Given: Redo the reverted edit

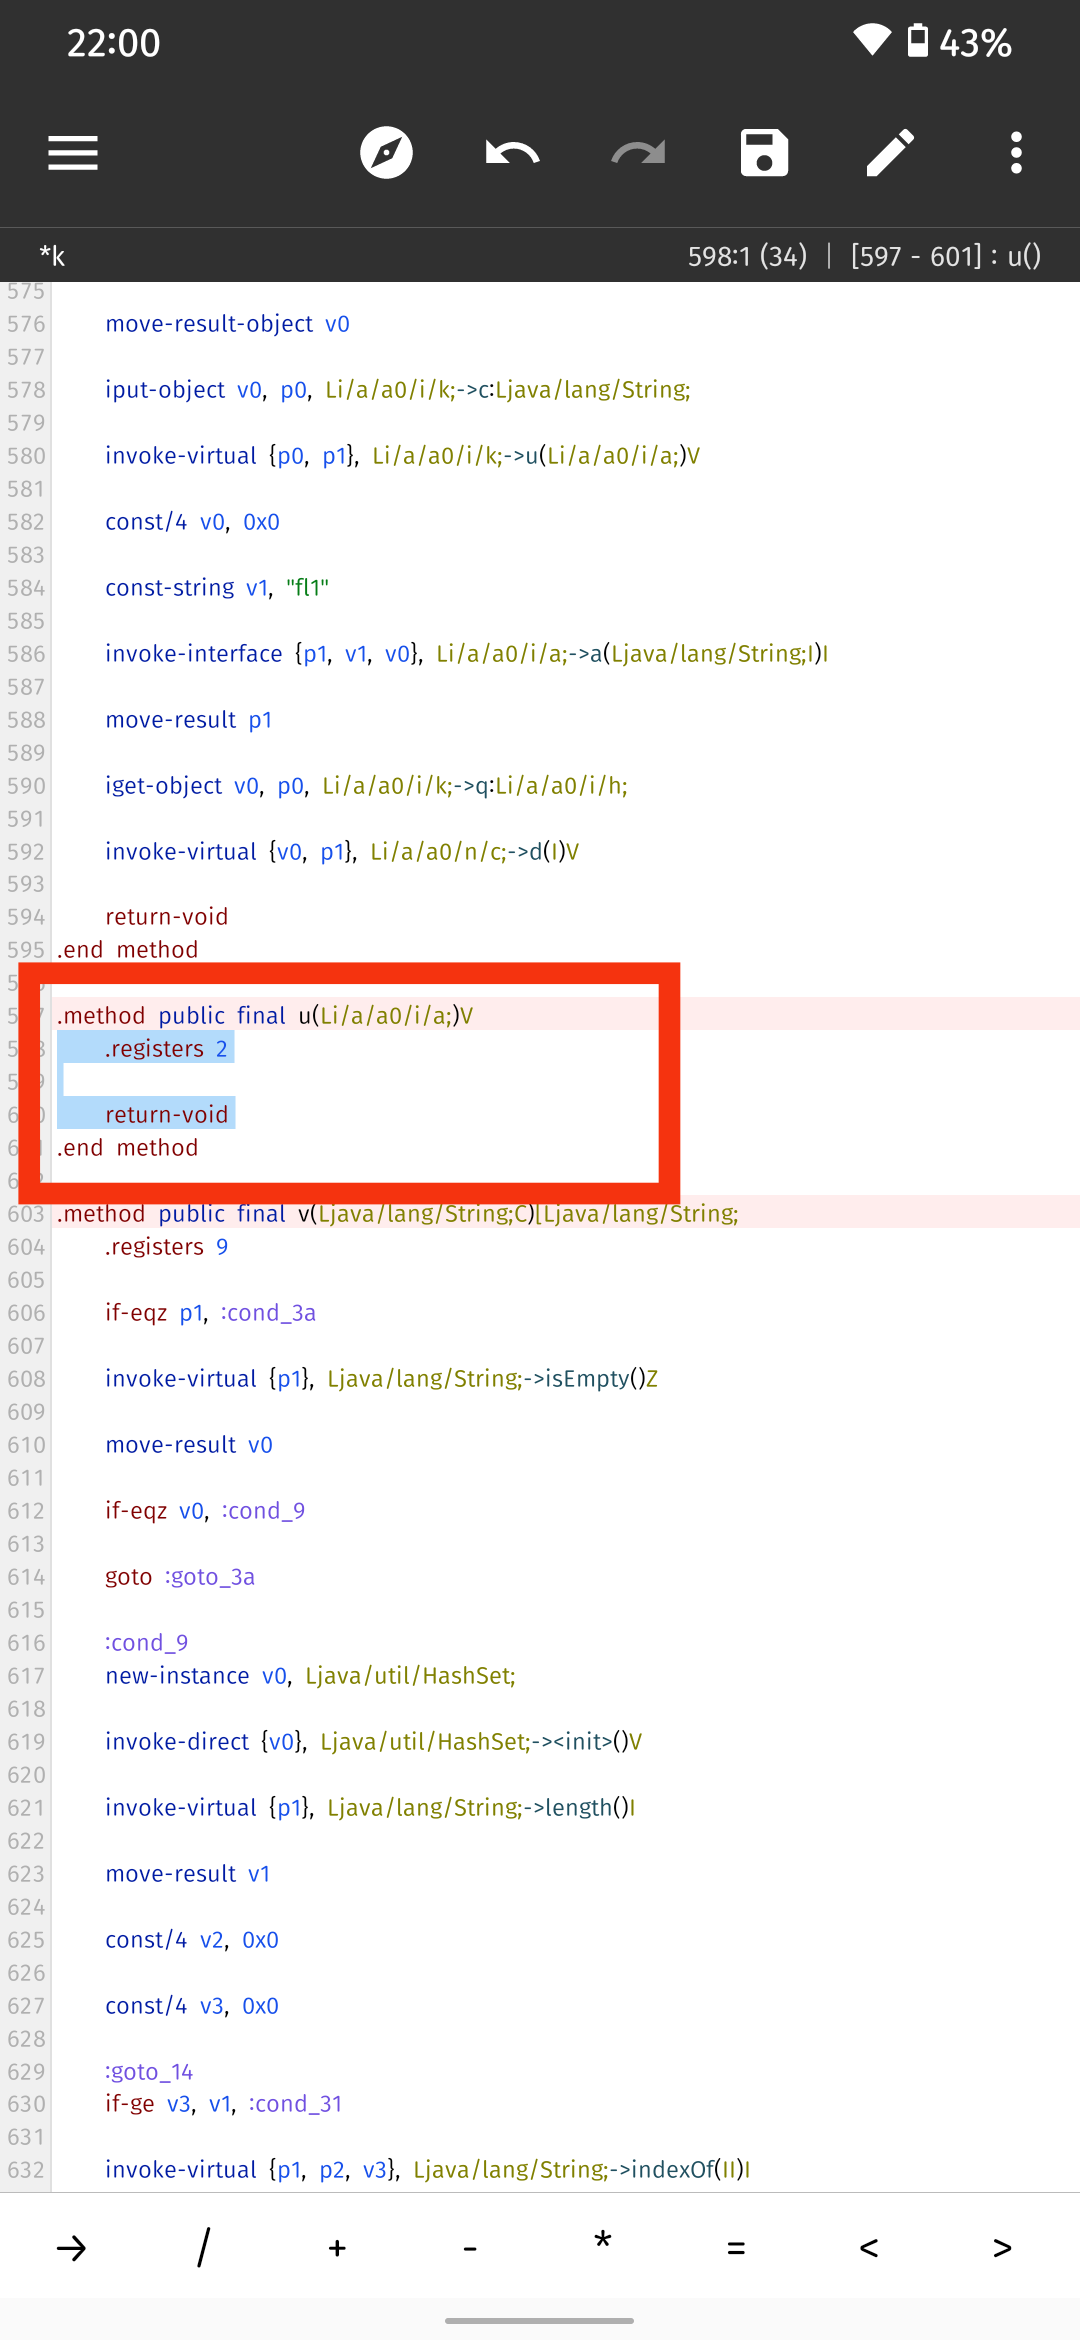Looking at the screenshot, I should pos(638,153).
